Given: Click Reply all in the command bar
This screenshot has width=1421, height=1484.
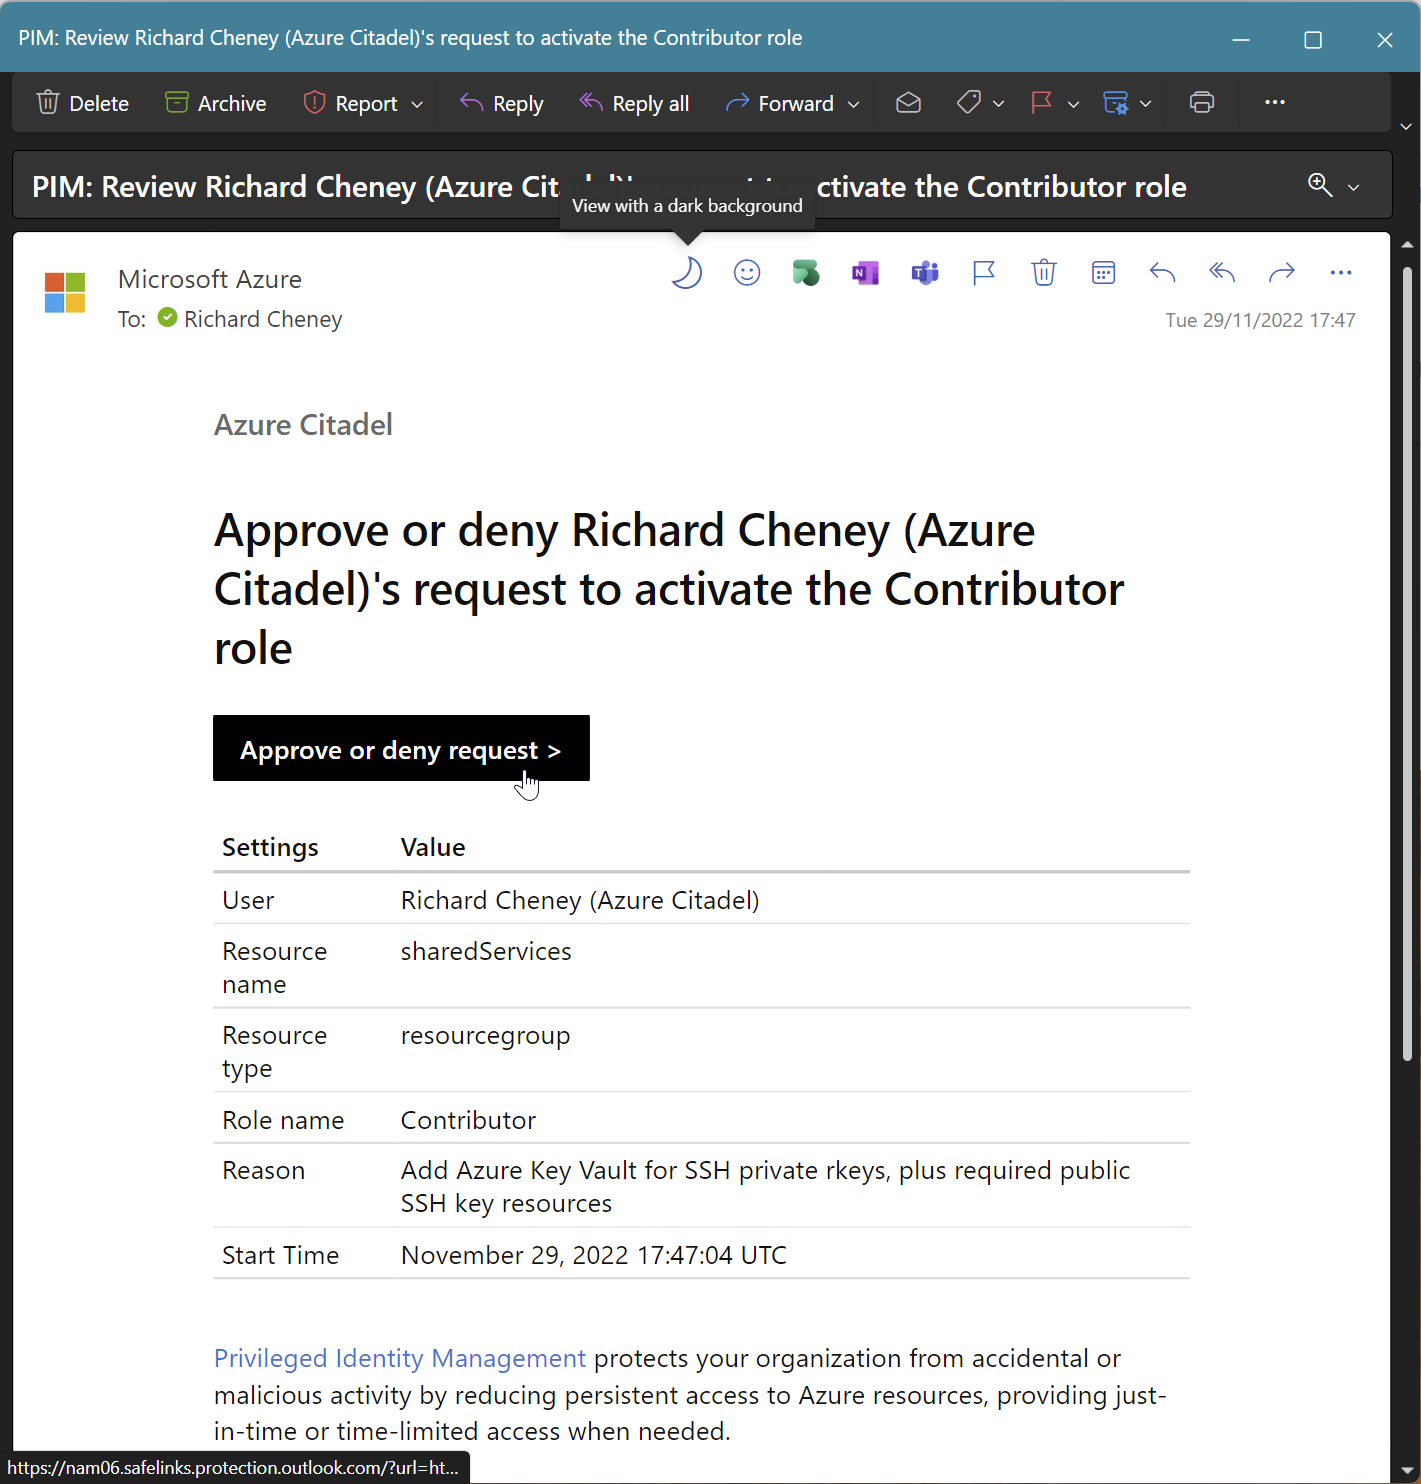Looking at the screenshot, I should pos(635,102).
